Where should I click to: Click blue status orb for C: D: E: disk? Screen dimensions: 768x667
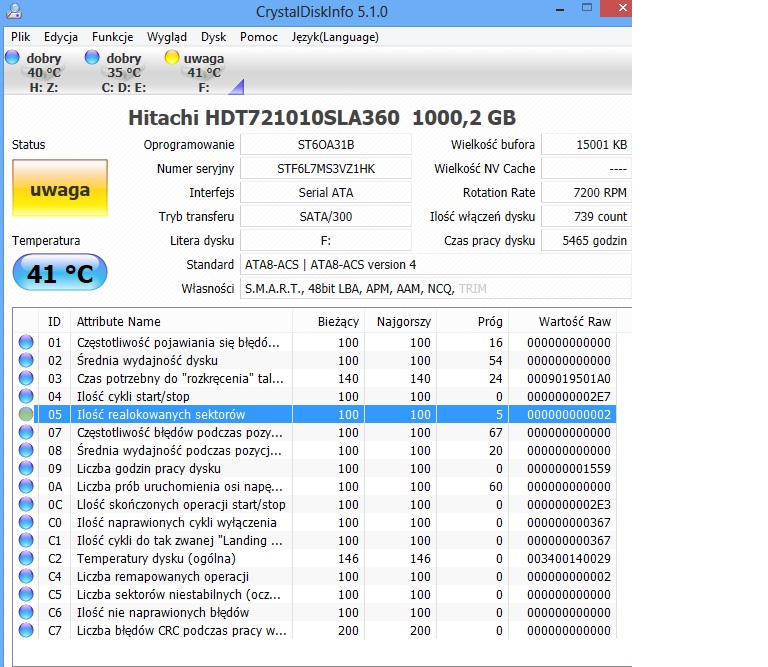click(92, 57)
